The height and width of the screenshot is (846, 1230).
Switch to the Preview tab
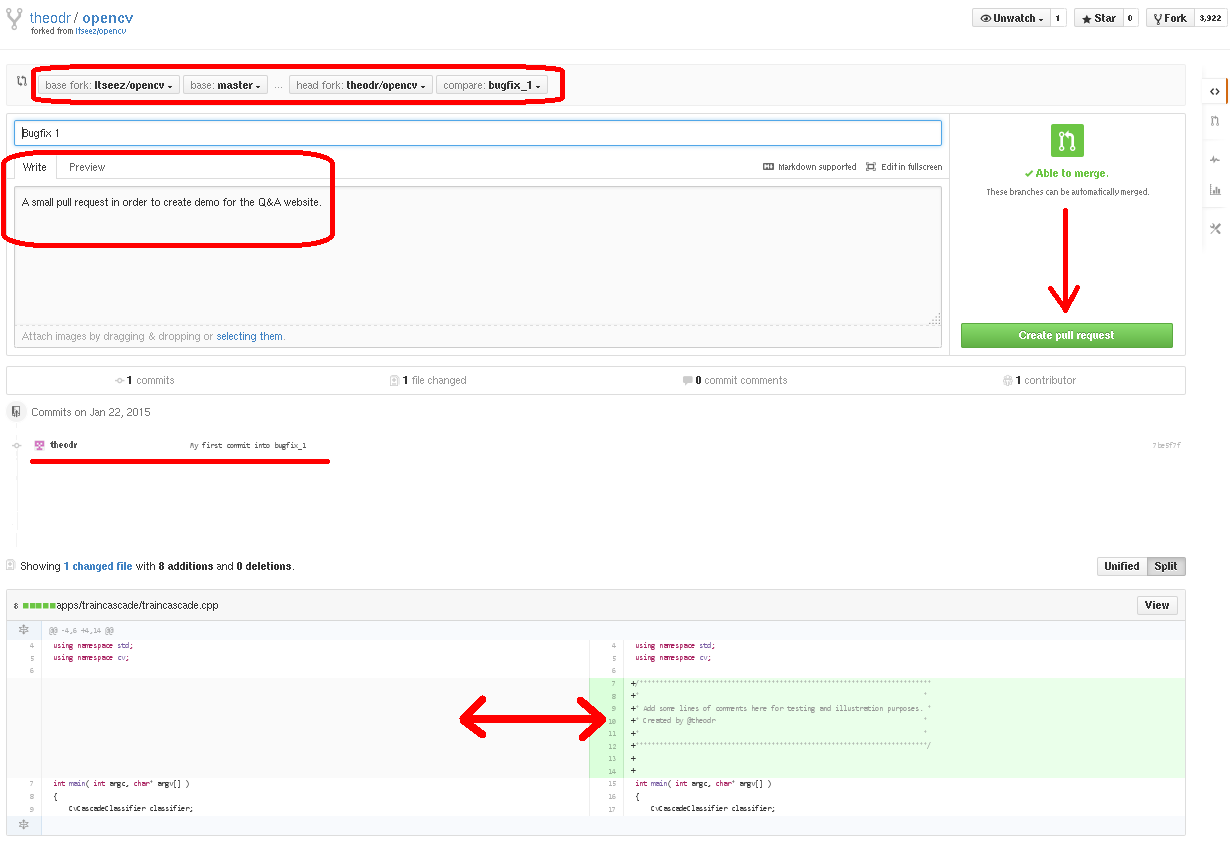pyautogui.click(x=87, y=167)
